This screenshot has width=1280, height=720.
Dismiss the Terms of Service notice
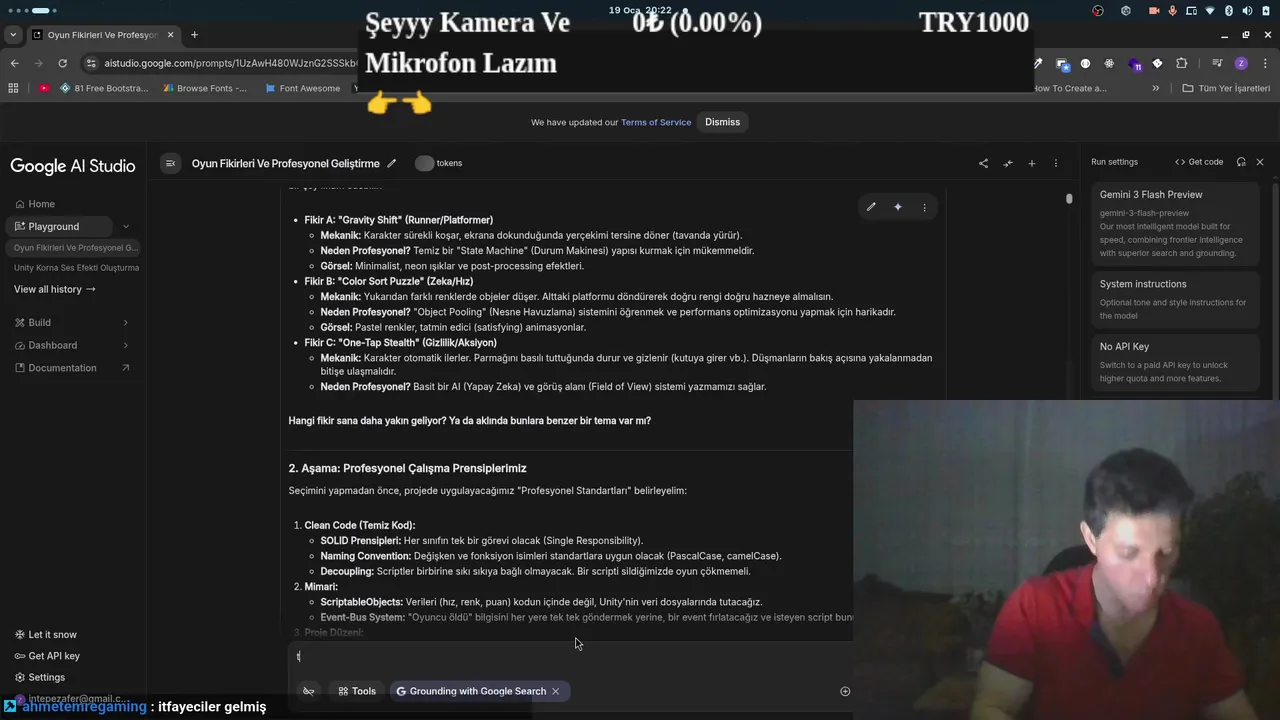coord(722,122)
